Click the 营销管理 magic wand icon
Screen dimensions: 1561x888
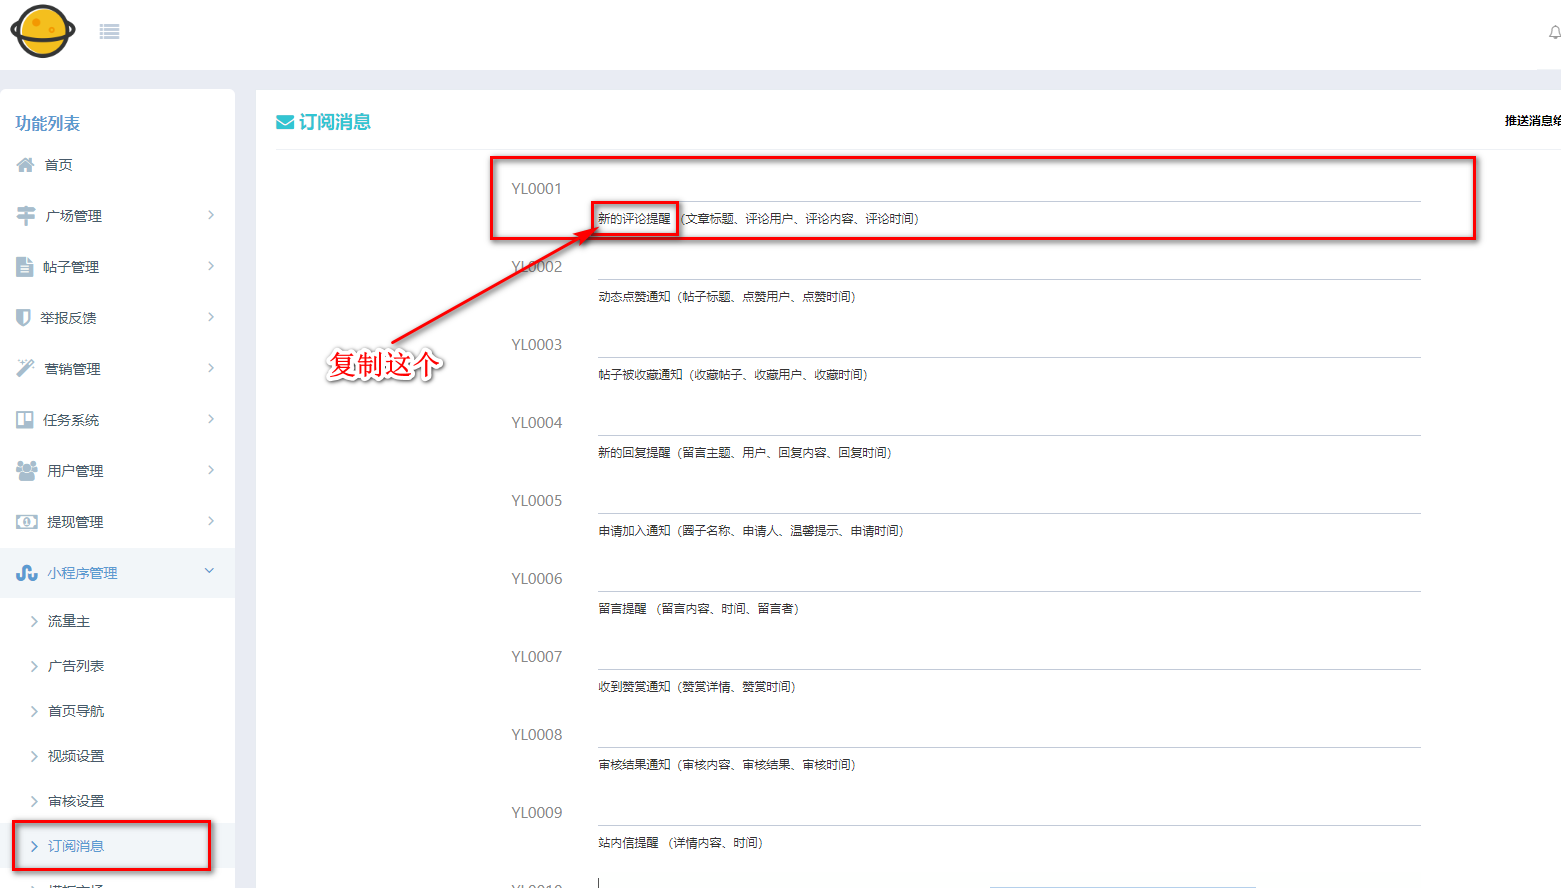(x=26, y=368)
